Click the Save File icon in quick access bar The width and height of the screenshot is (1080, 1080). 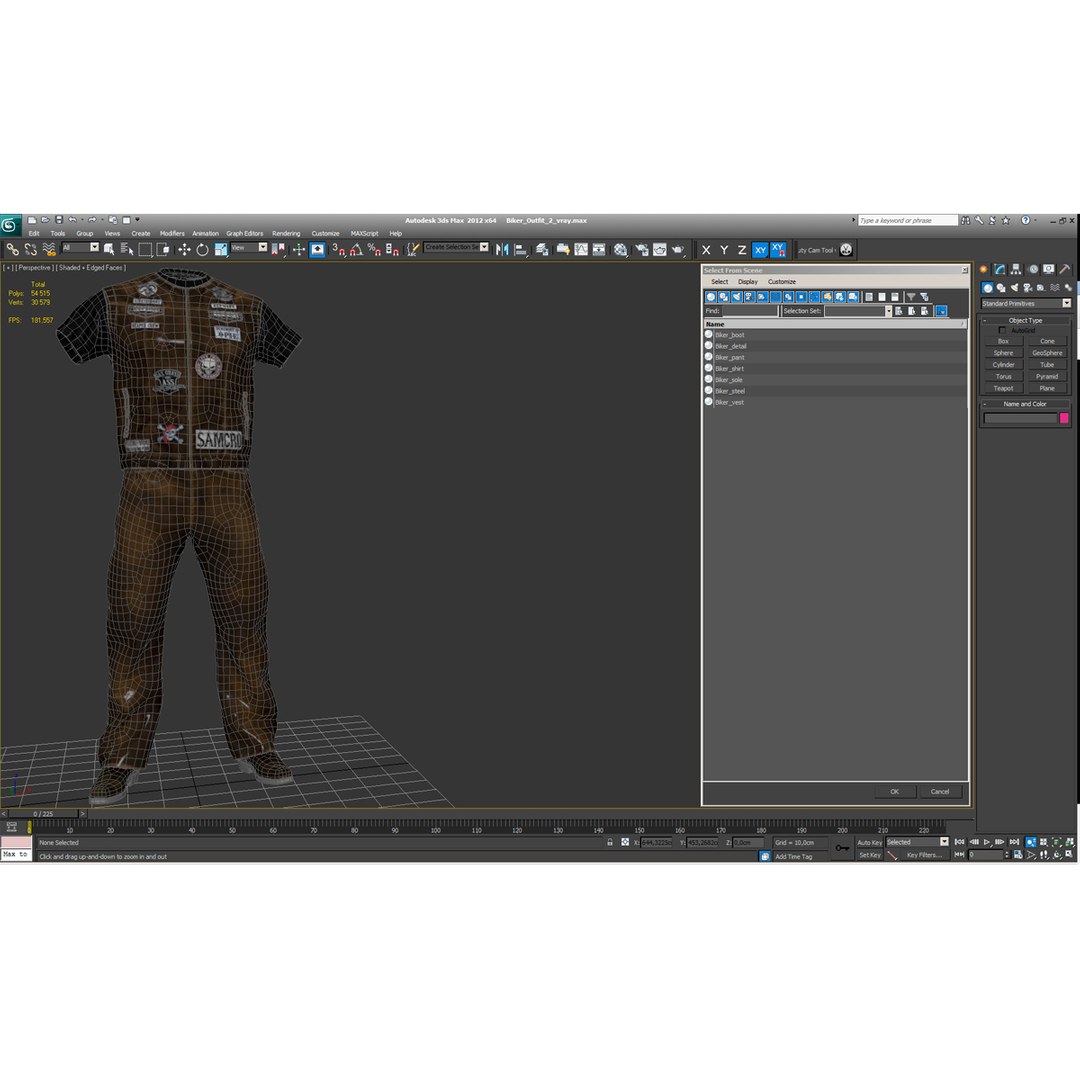[x=59, y=220]
